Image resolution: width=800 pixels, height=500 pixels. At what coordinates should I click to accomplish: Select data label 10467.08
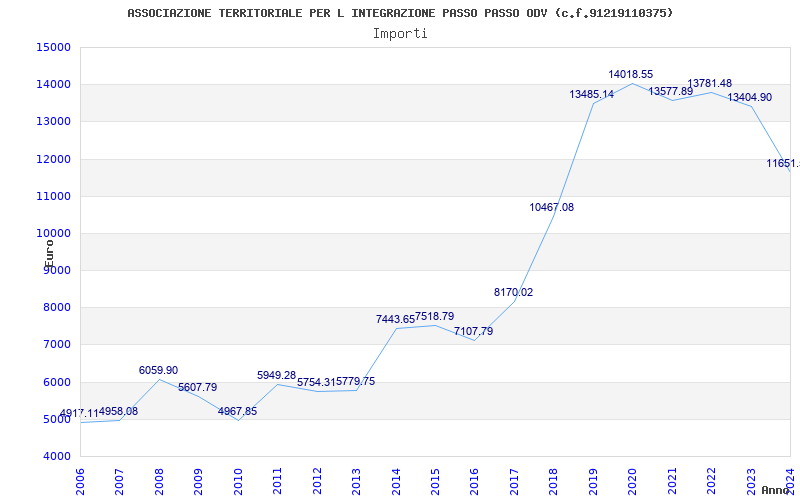pyautogui.click(x=552, y=207)
